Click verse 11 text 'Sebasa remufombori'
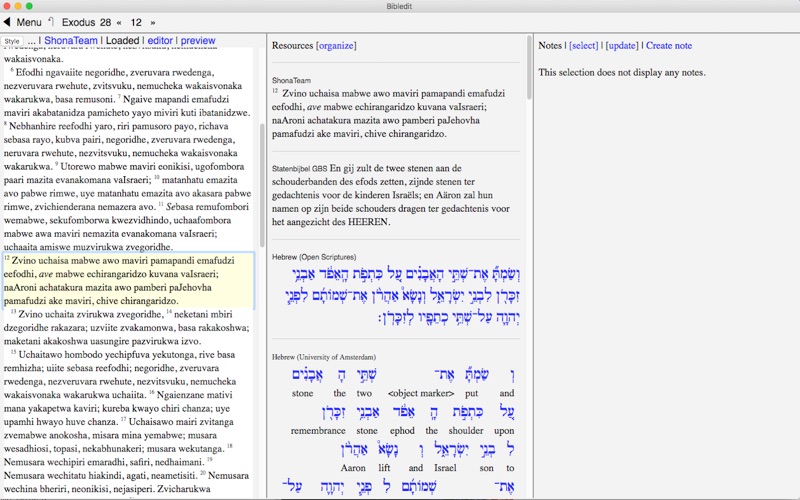The image size is (800, 500). pos(207,207)
